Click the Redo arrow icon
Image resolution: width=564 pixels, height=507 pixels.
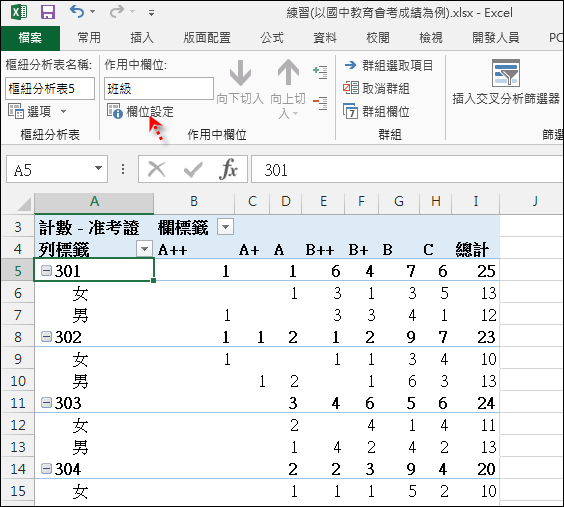117,12
